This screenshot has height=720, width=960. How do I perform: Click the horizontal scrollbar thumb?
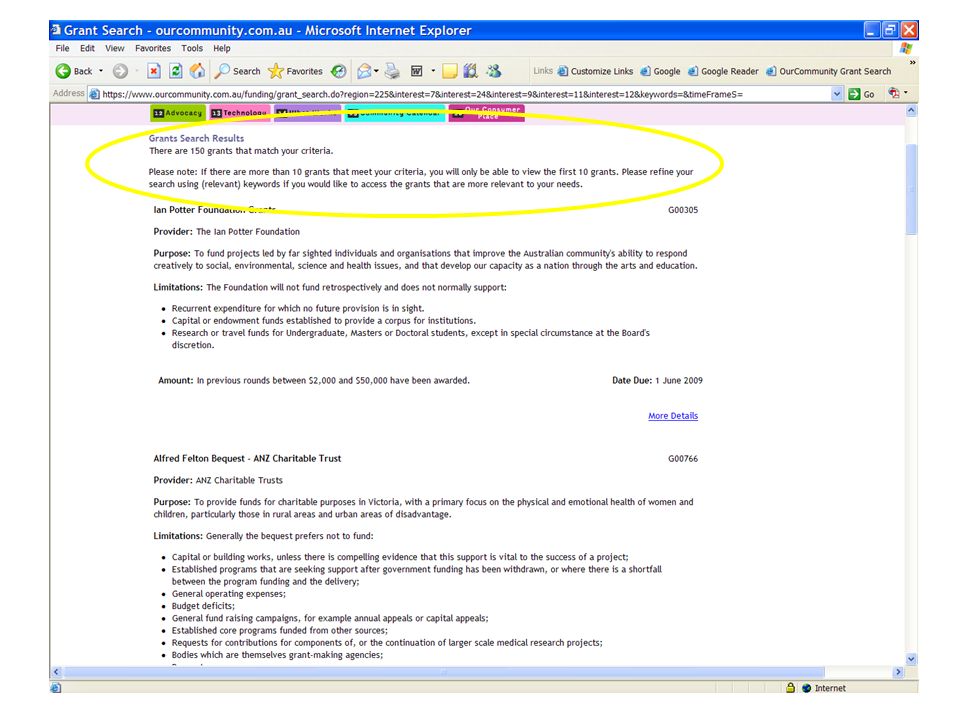444,672
